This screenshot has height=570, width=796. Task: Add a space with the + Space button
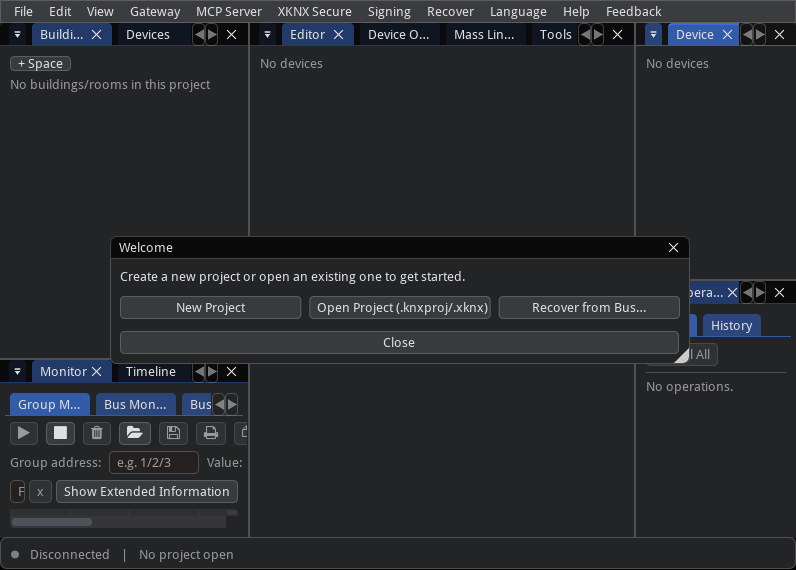(40, 63)
